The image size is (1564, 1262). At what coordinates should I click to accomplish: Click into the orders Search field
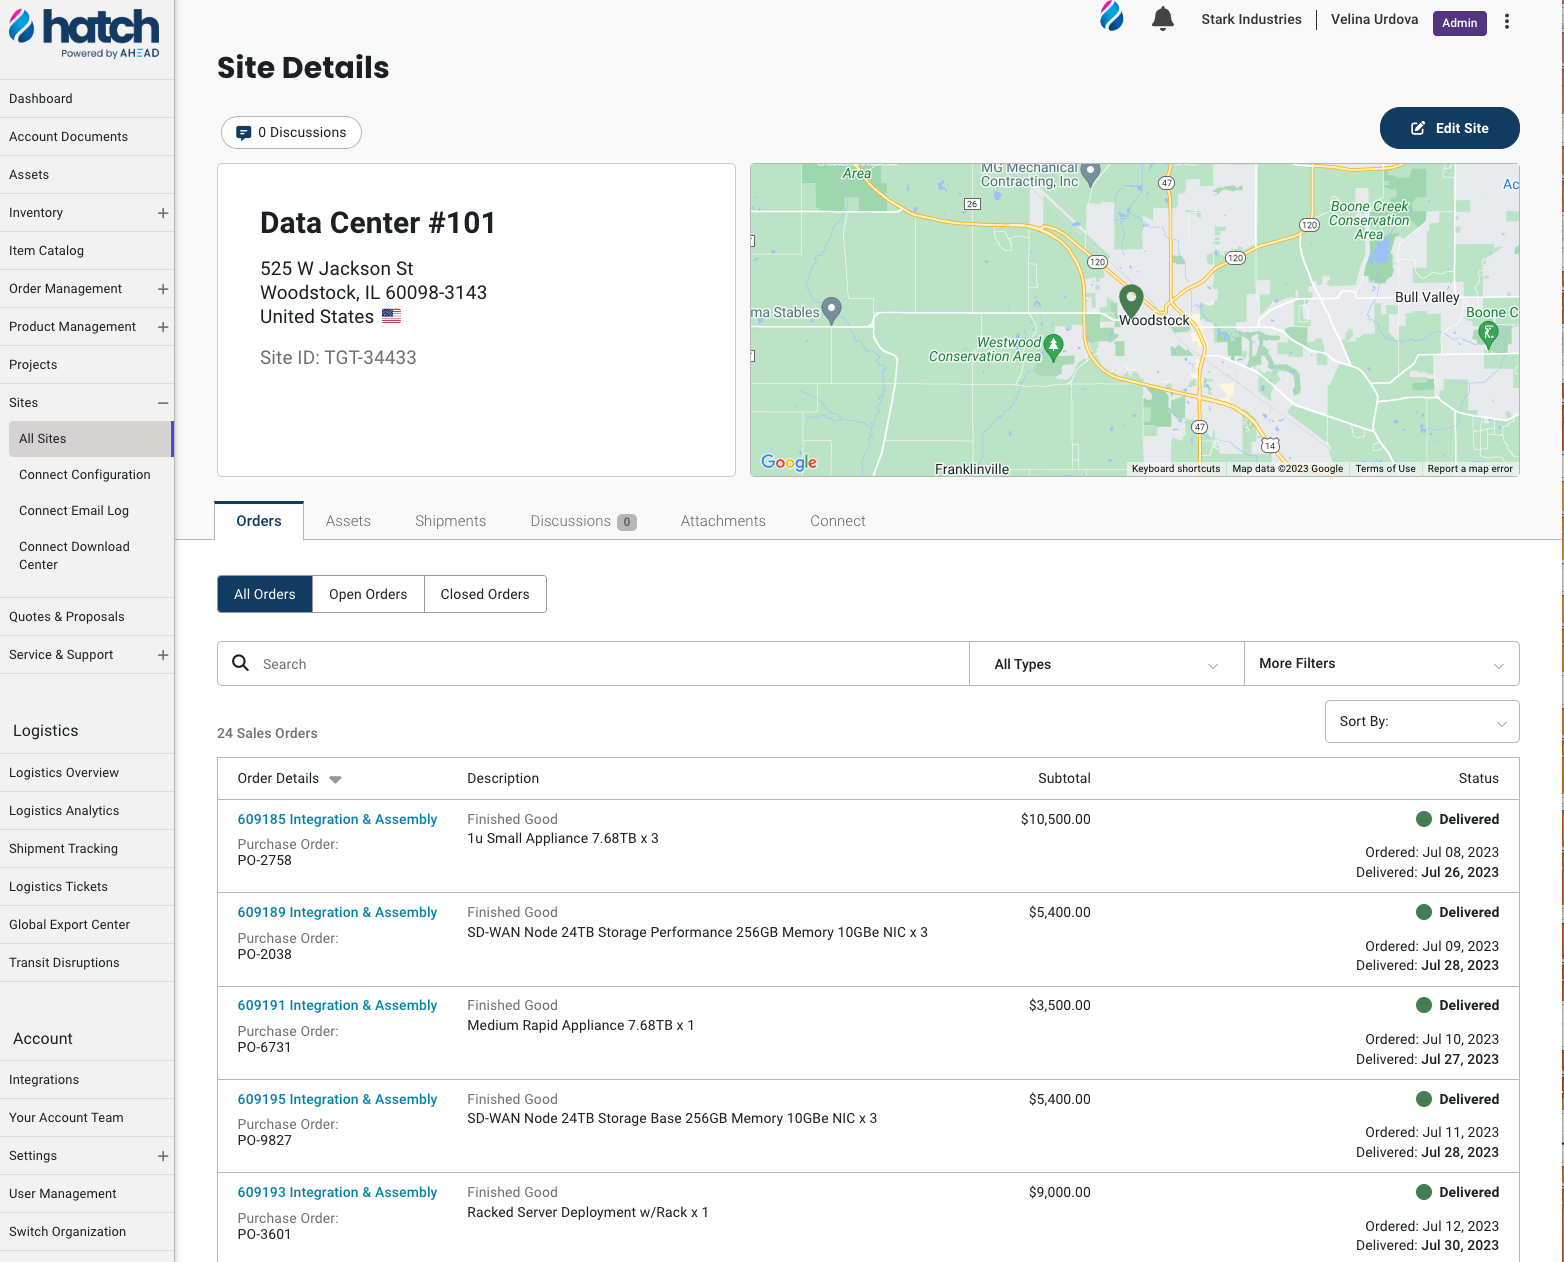coord(593,664)
